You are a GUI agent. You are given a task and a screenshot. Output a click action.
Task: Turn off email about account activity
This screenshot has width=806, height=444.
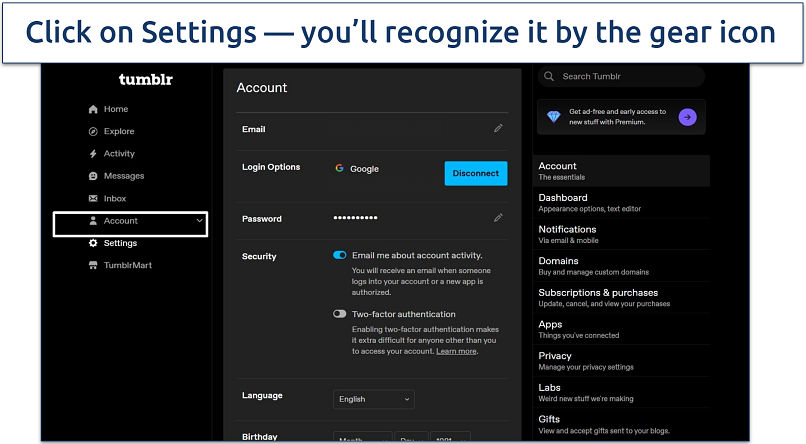click(340, 255)
